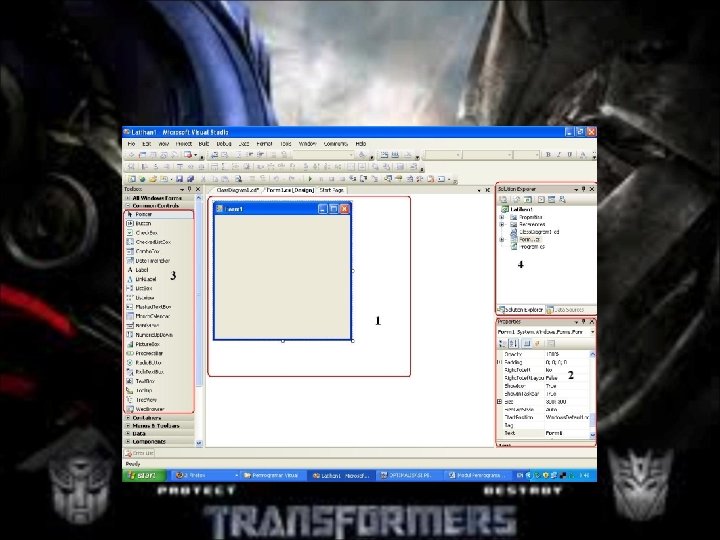Viewport: 720px width, 540px height.
Task: Click the Windows Start button
Action: point(144,475)
